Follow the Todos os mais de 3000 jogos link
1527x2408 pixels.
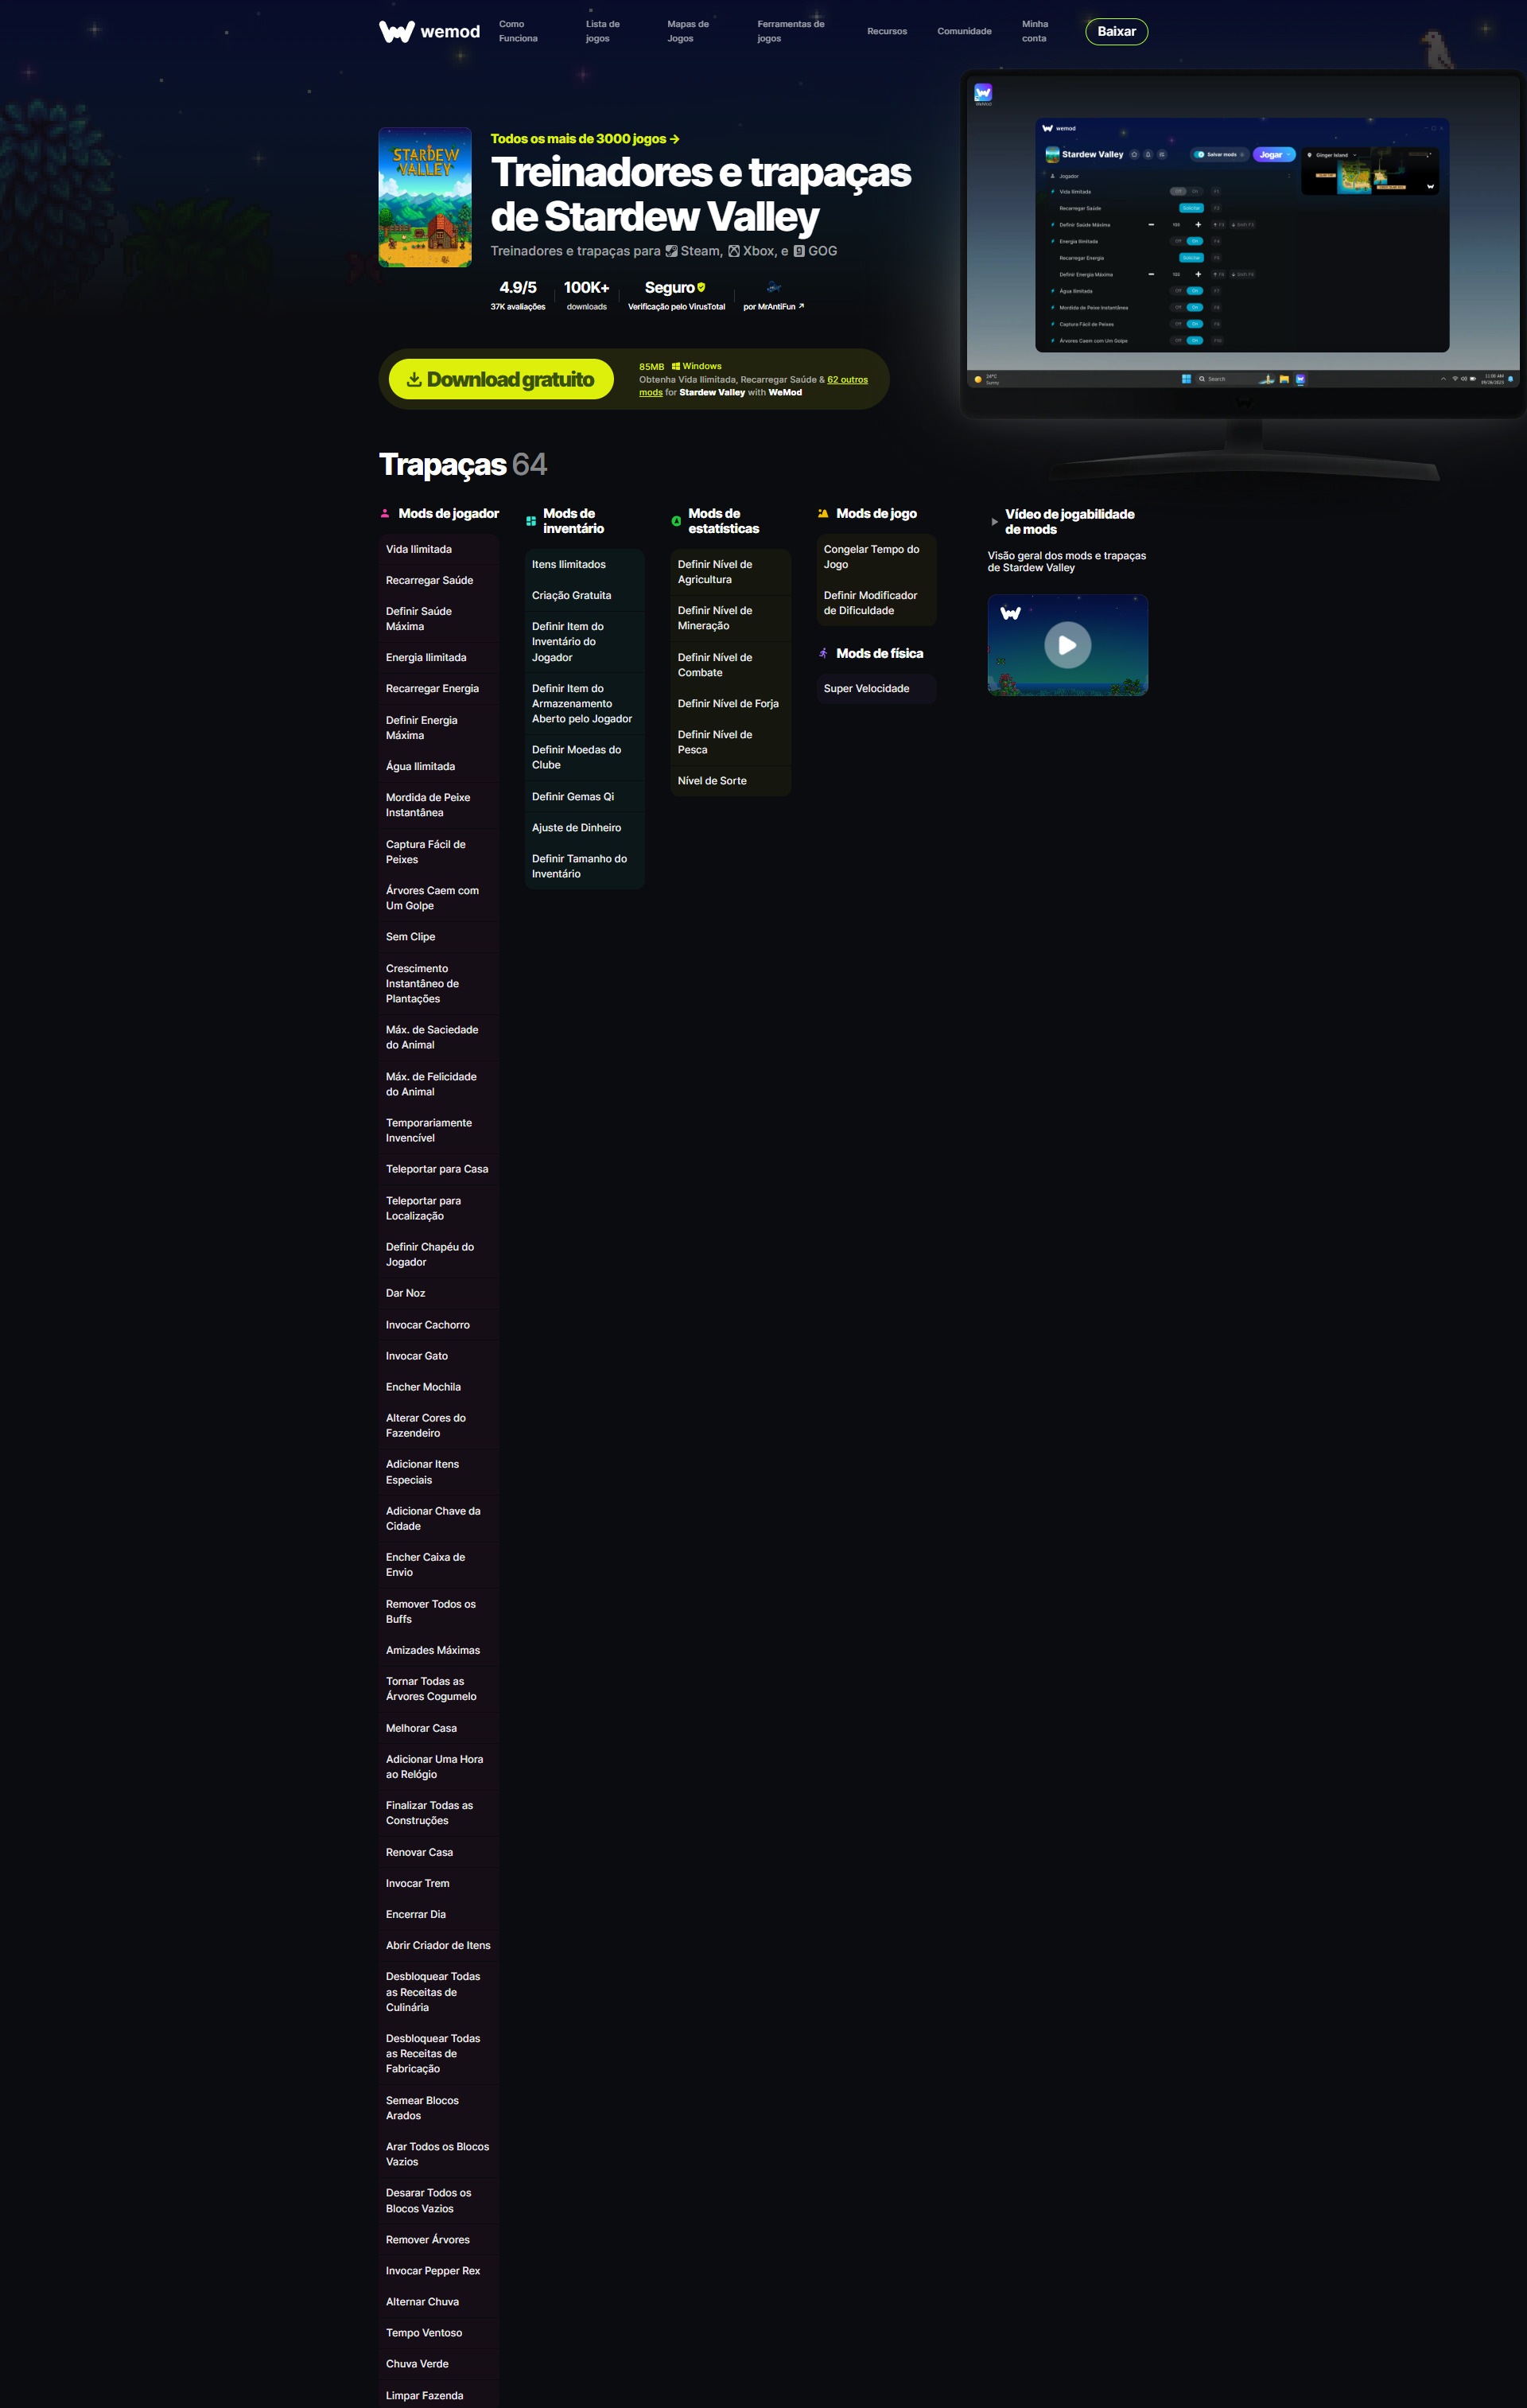pyautogui.click(x=585, y=139)
